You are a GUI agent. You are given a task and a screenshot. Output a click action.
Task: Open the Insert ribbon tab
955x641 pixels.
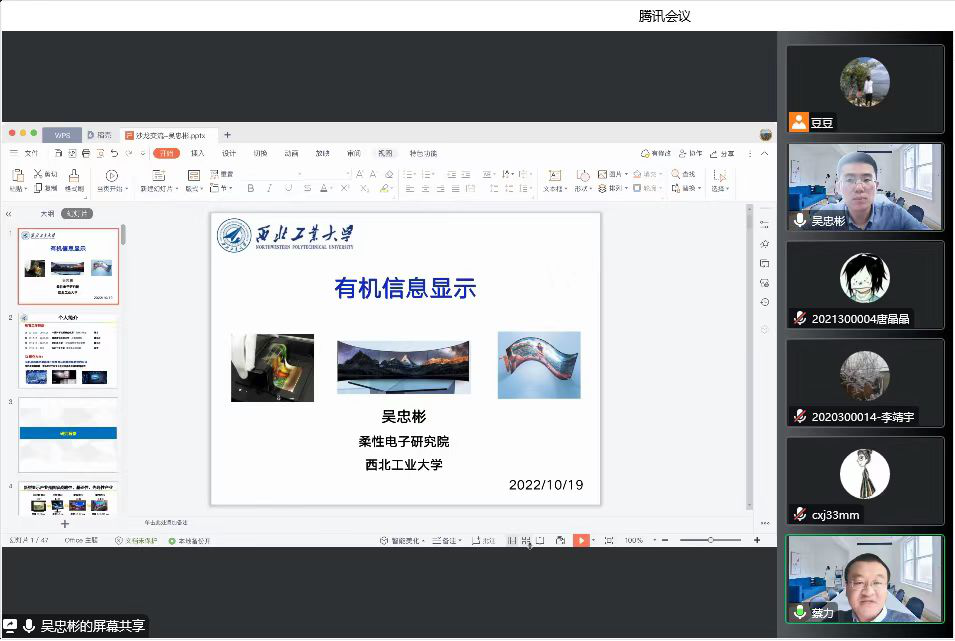[x=198, y=153]
